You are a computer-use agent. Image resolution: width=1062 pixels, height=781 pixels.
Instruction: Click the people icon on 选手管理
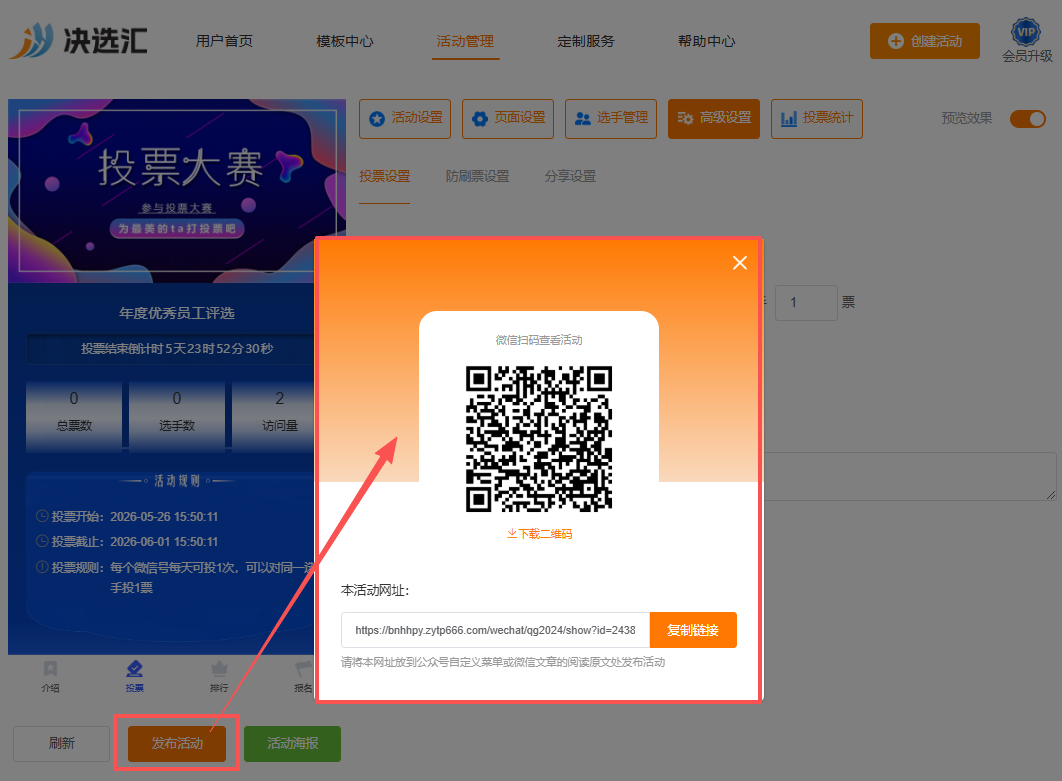582,119
